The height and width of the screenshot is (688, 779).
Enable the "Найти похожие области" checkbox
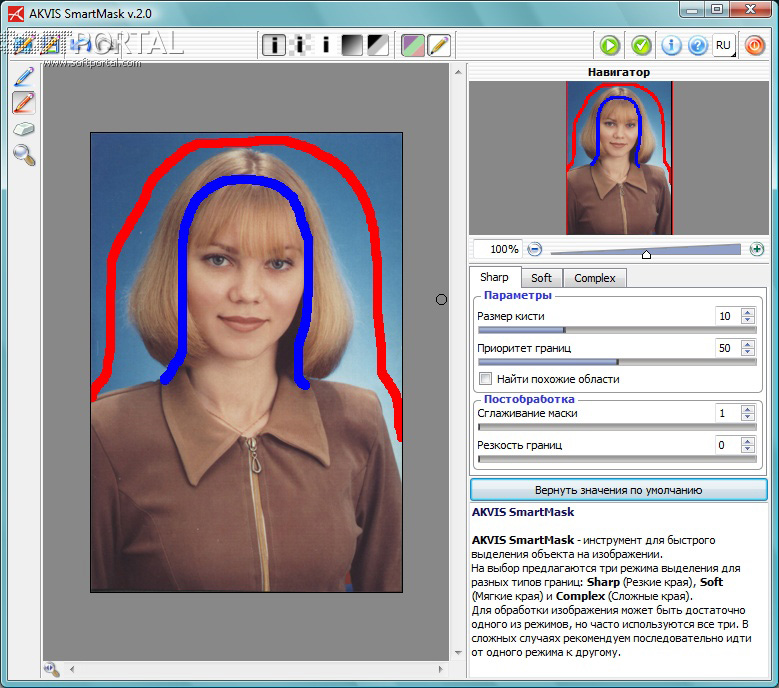tap(486, 379)
